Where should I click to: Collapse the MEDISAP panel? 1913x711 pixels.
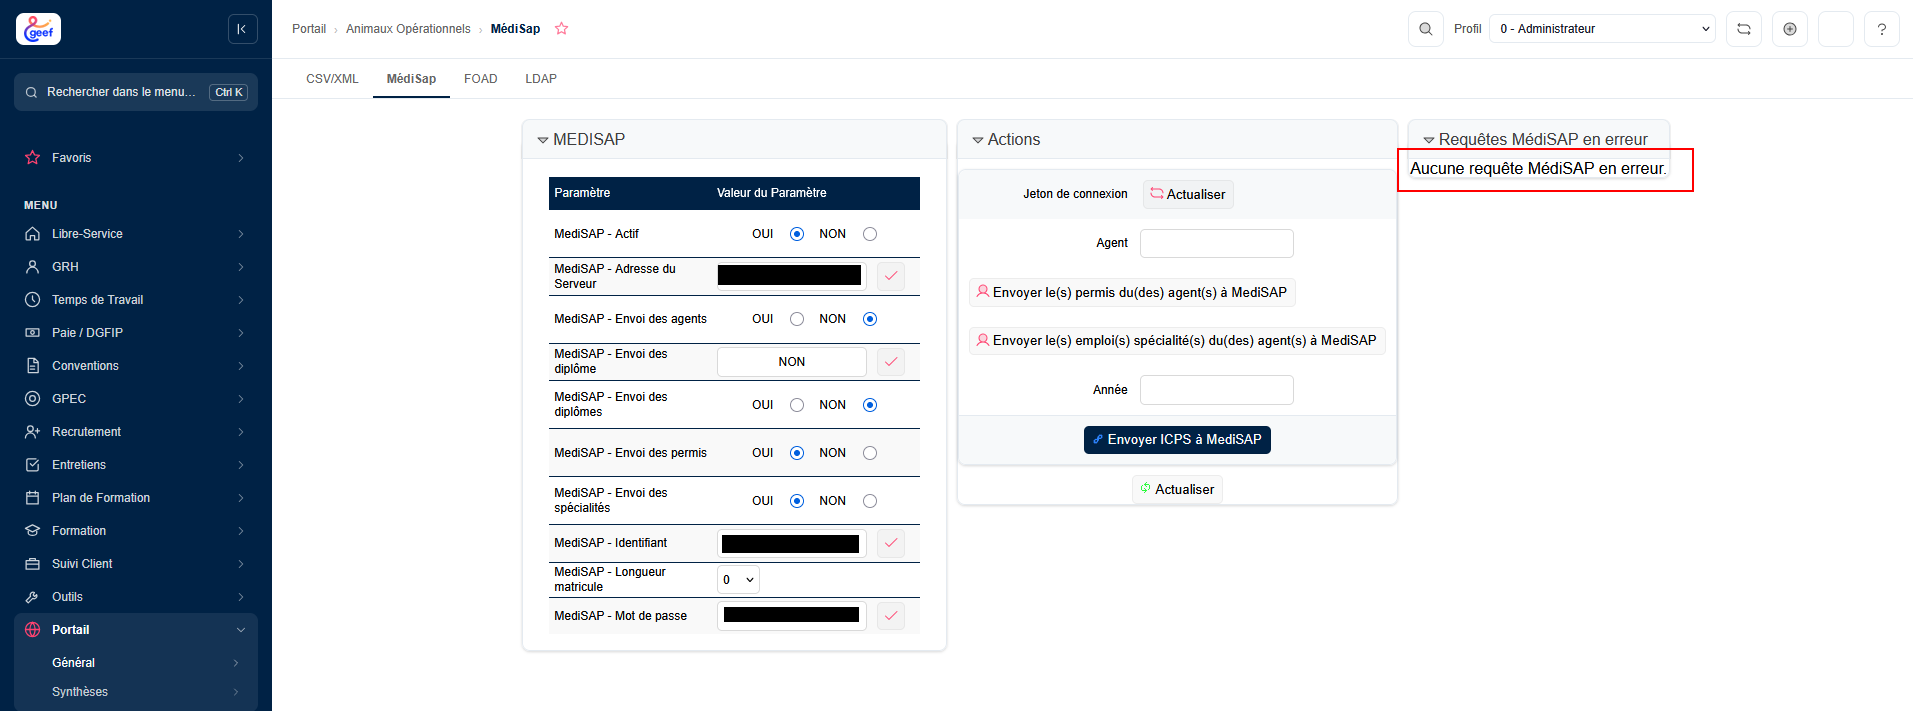point(543,140)
